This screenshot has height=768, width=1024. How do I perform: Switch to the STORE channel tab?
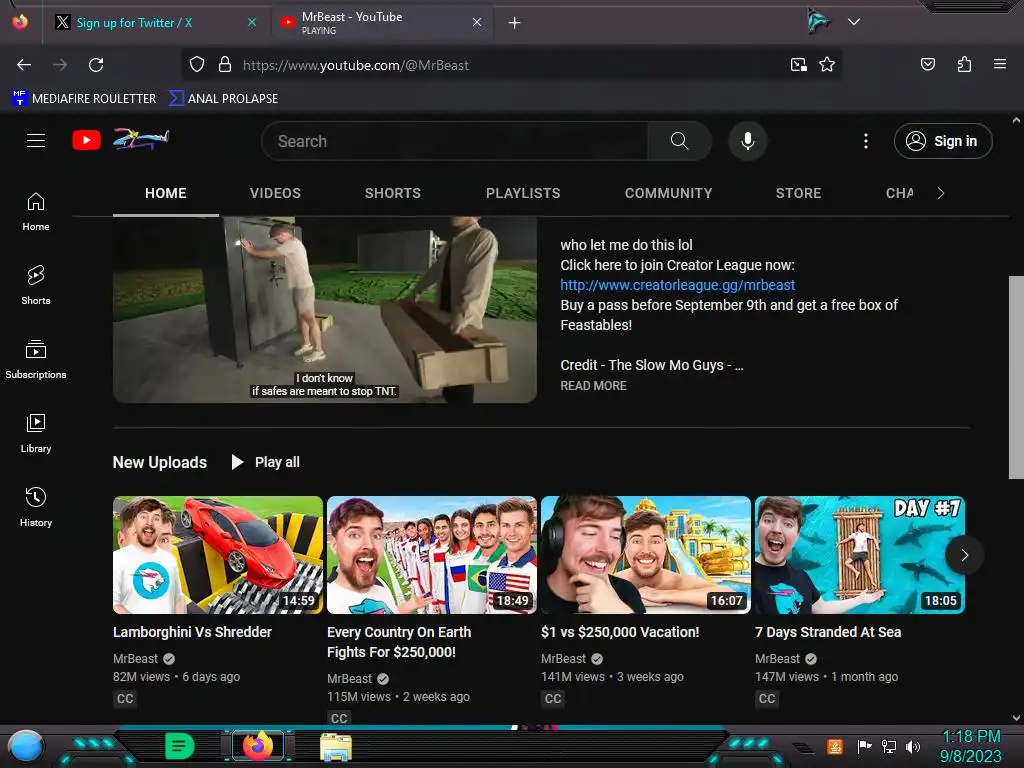point(798,193)
